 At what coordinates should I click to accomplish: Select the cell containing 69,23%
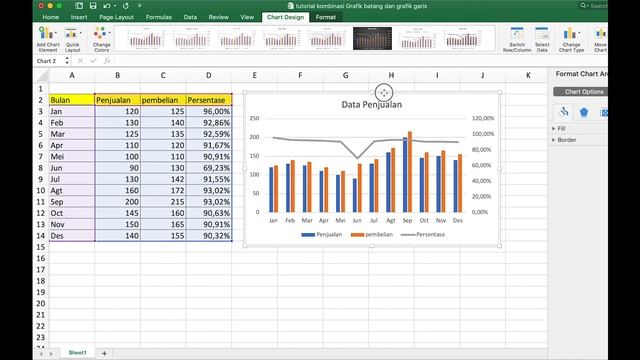coord(209,168)
